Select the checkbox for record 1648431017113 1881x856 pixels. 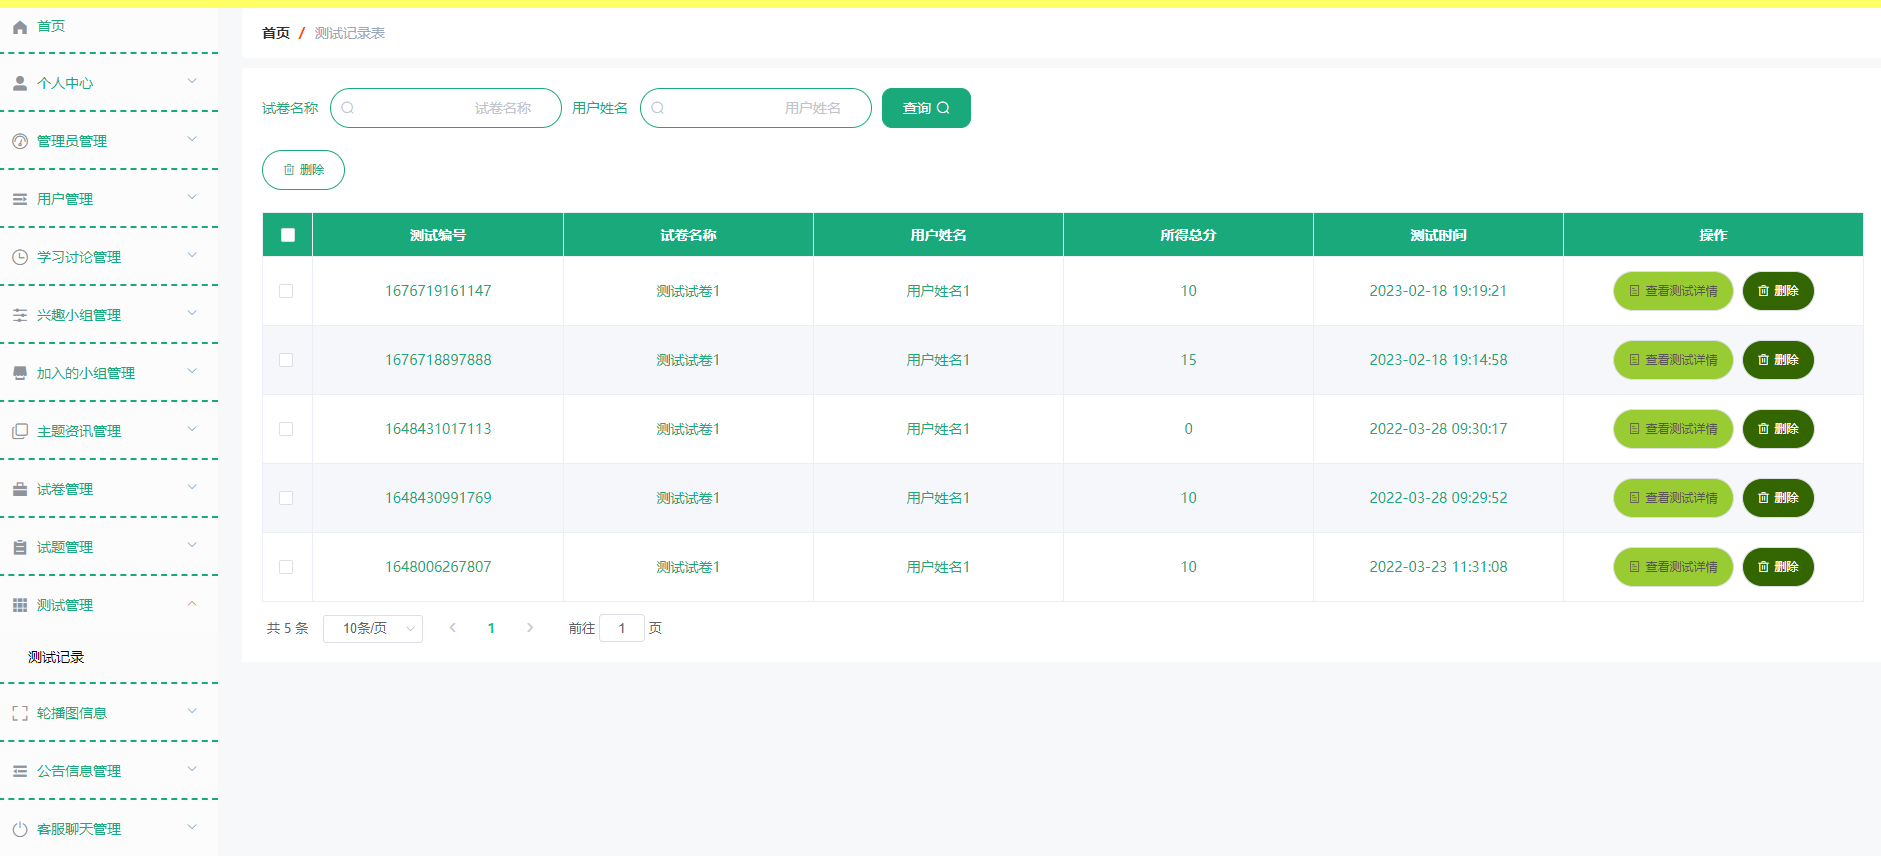coord(286,429)
